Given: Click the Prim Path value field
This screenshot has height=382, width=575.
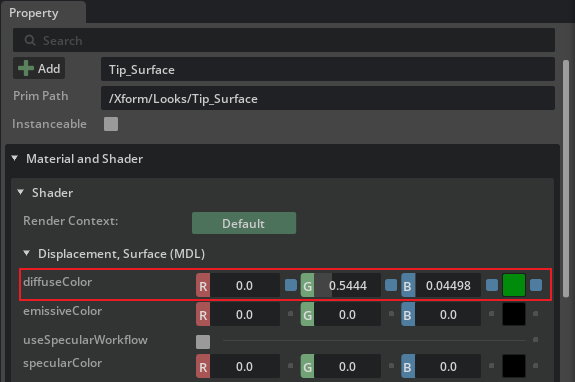Looking at the screenshot, I should [x=328, y=98].
